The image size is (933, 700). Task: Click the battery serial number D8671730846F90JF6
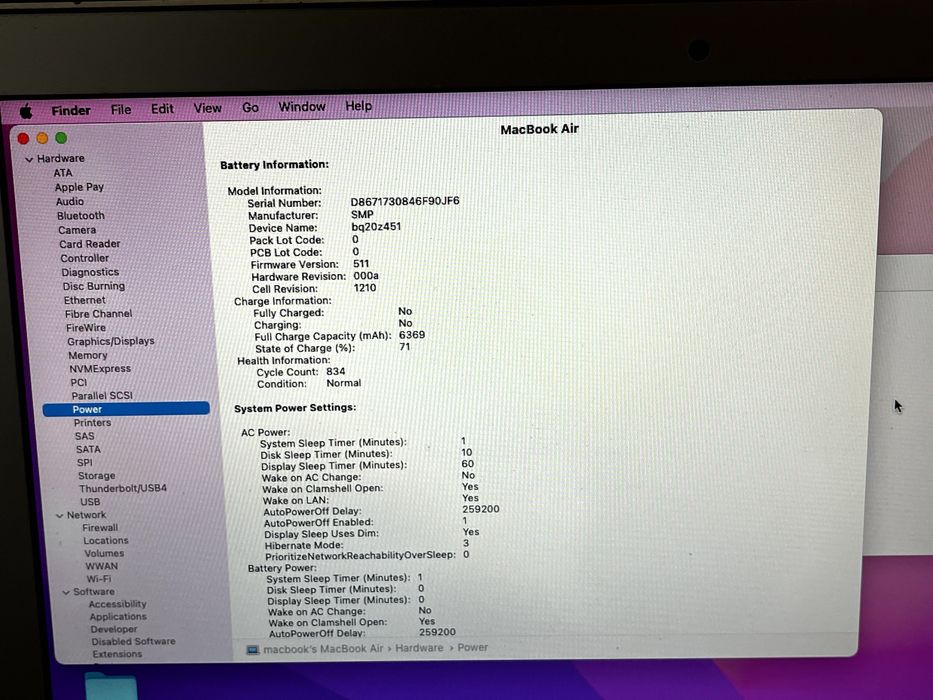(x=405, y=201)
